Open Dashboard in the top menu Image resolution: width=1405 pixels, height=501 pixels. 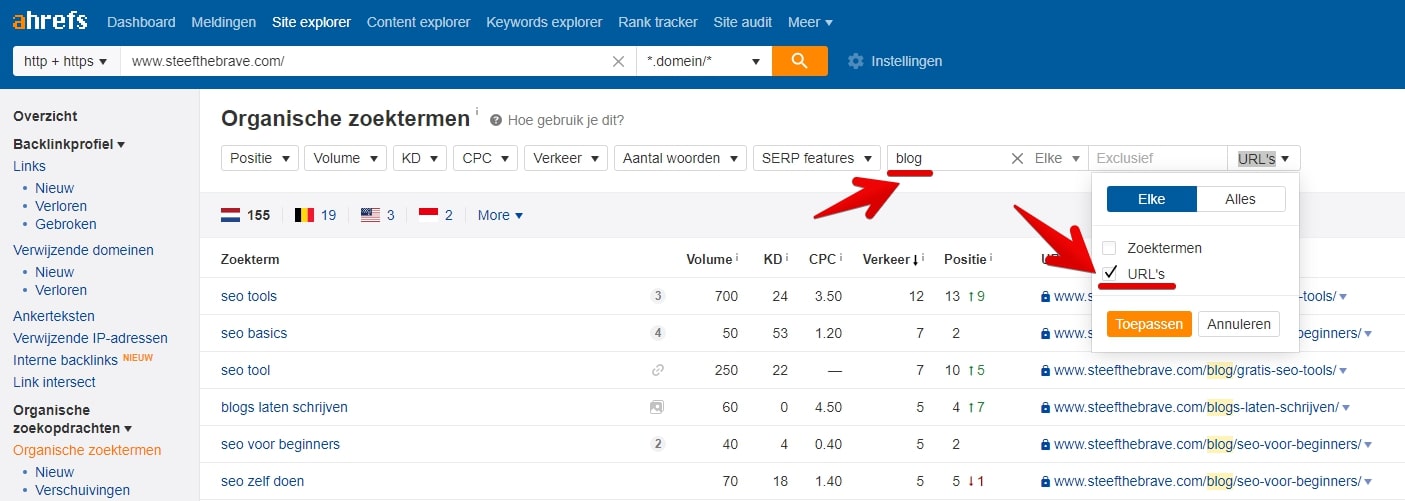pyautogui.click(x=141, y=22)
